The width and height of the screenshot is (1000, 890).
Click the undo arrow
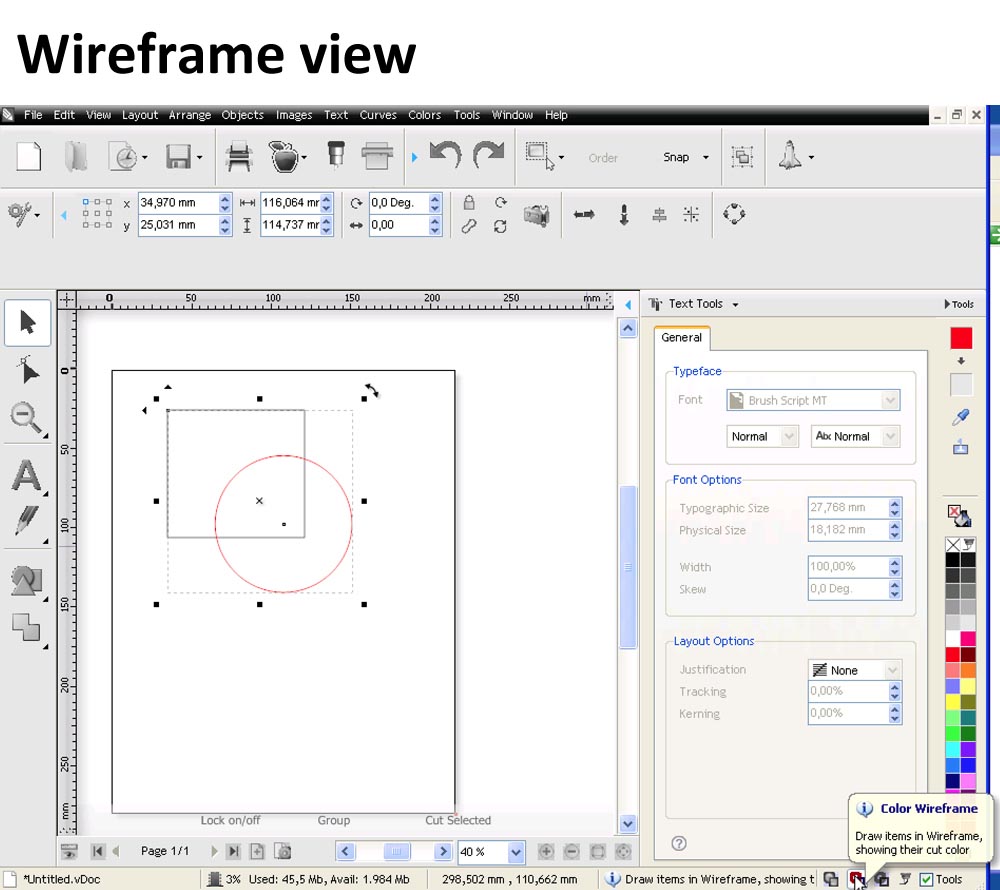click(x=445, y=156)
